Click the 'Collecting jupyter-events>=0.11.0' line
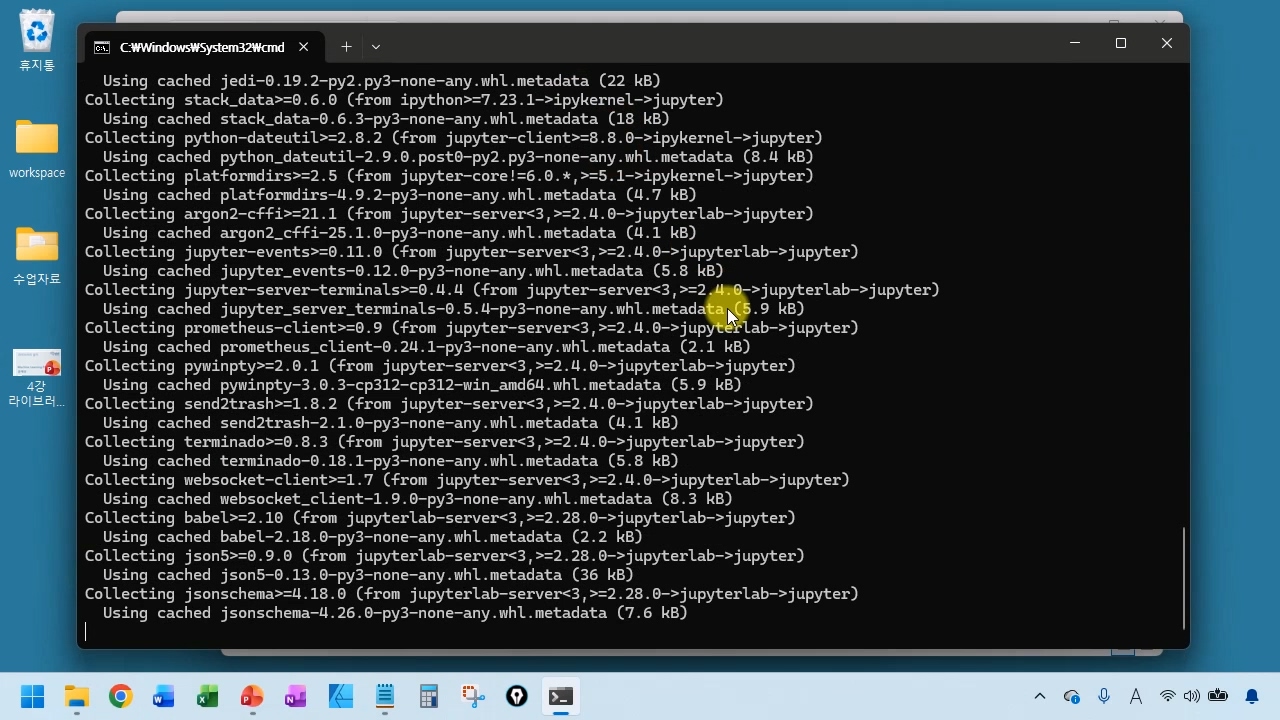The width and height of the screenshot is (1280, 720). pos(472,252)
